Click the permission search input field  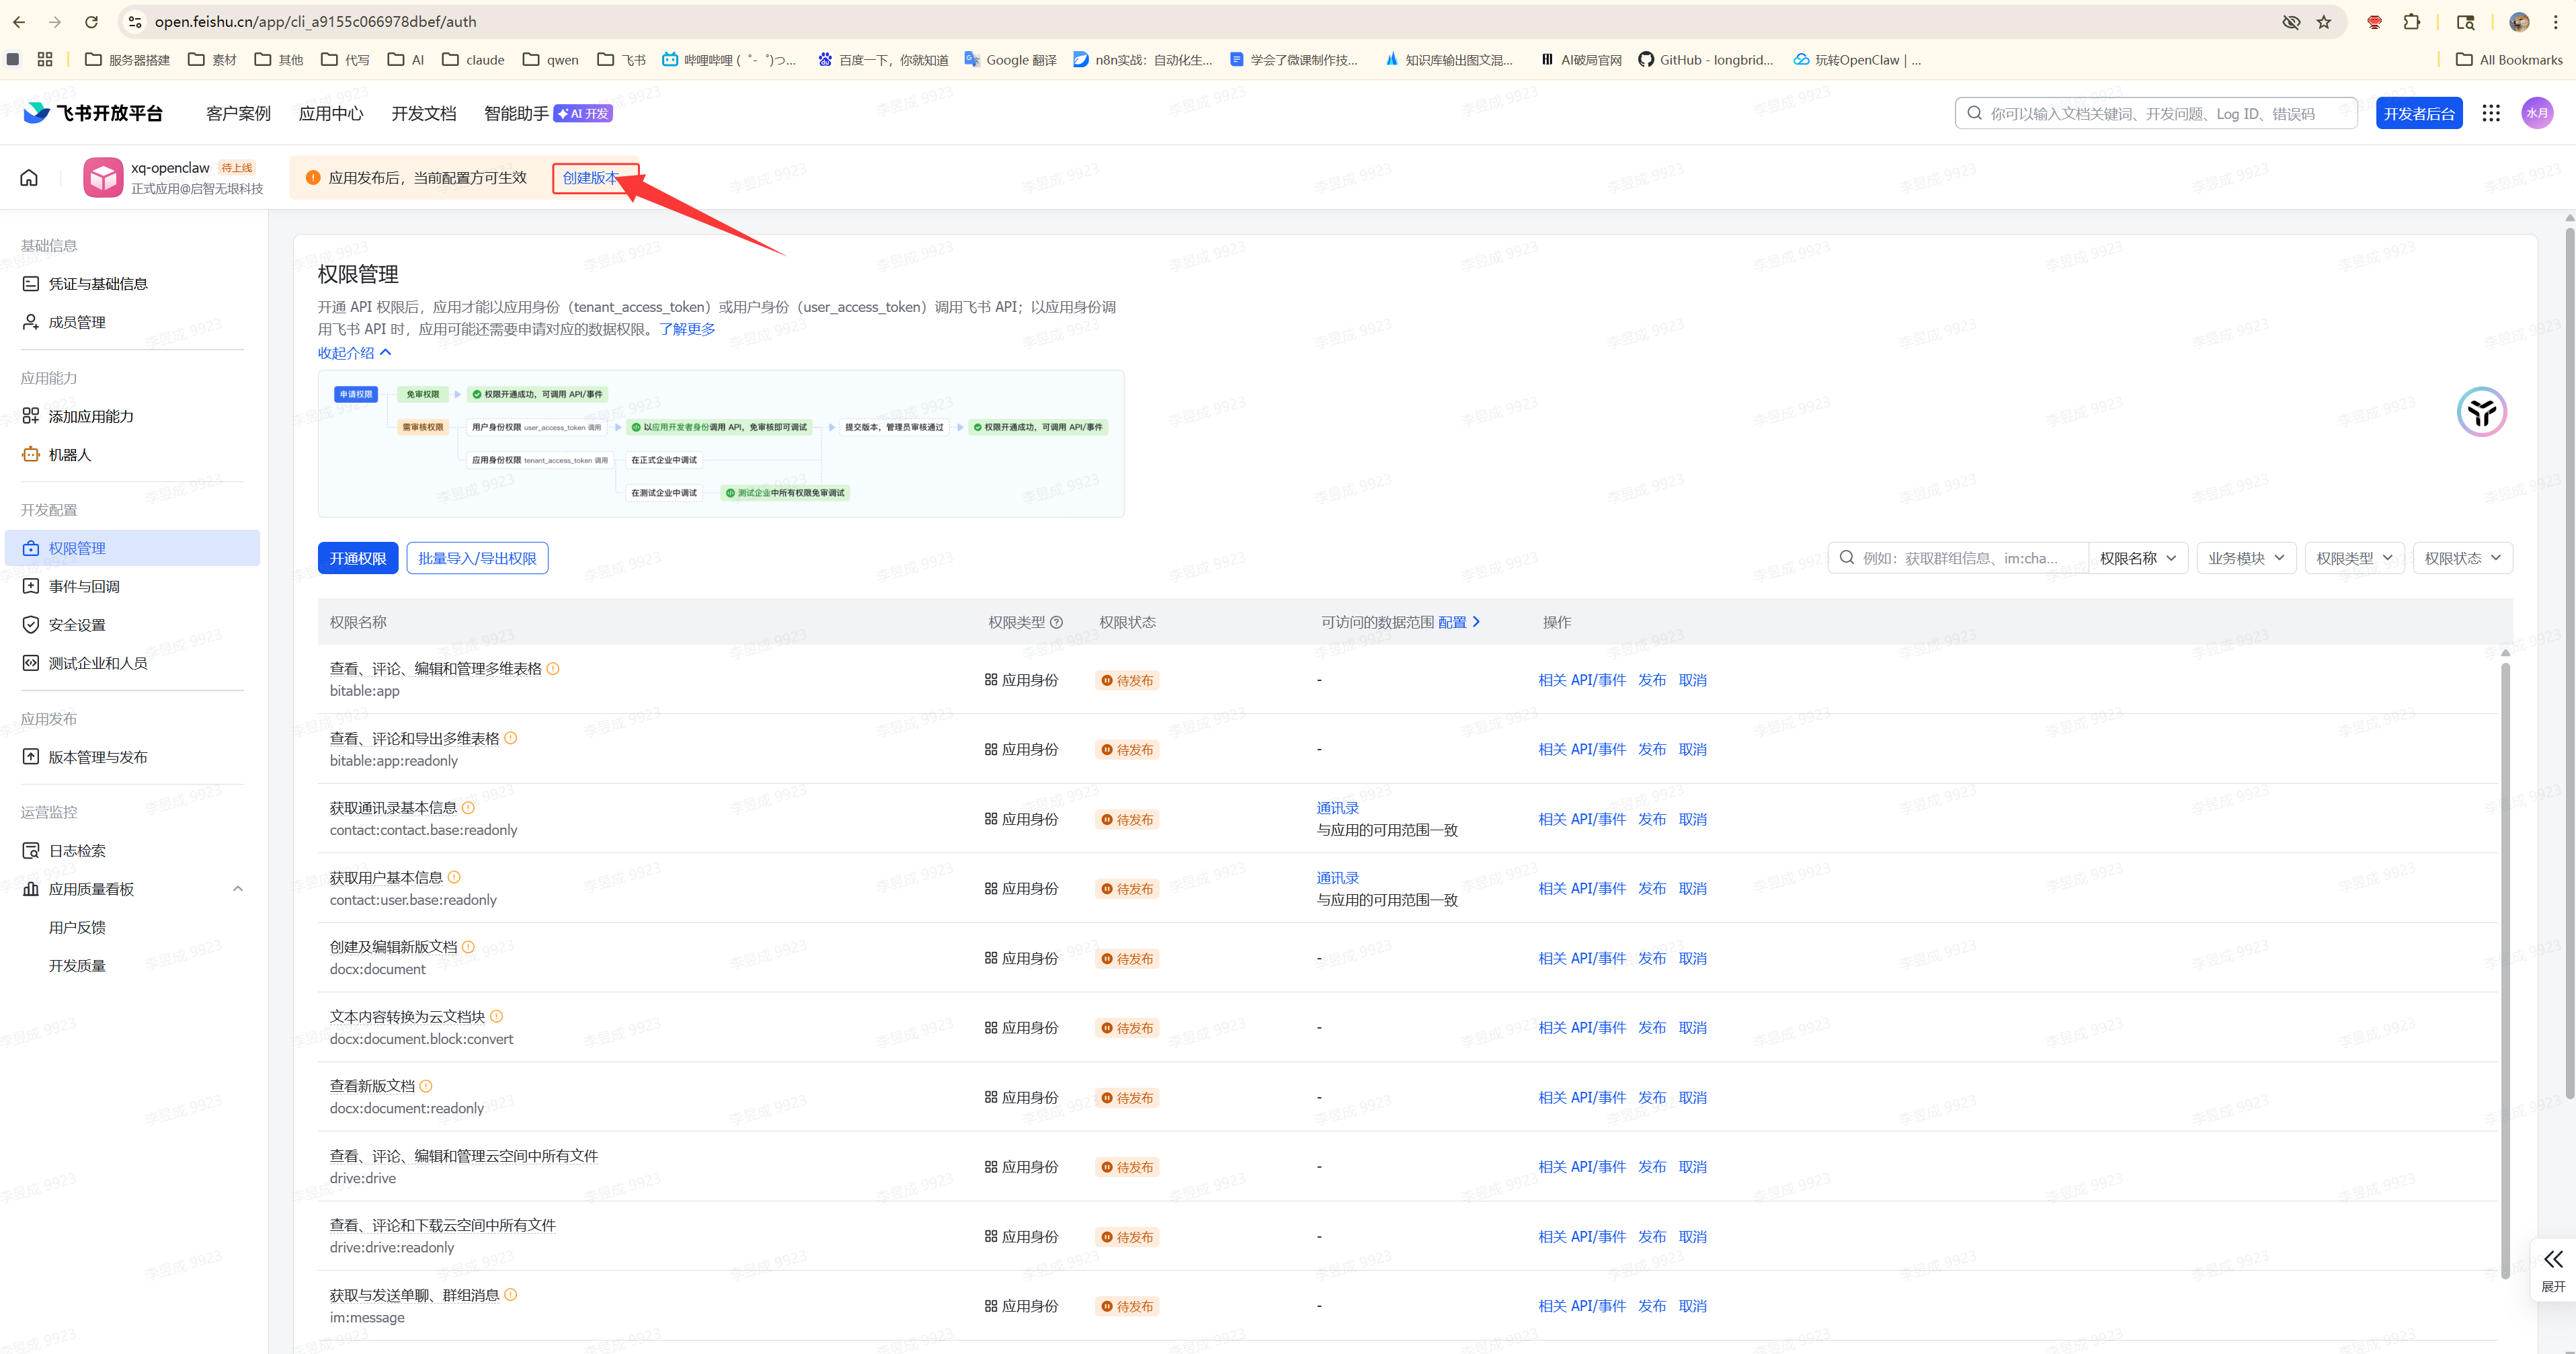(1959, 558)
